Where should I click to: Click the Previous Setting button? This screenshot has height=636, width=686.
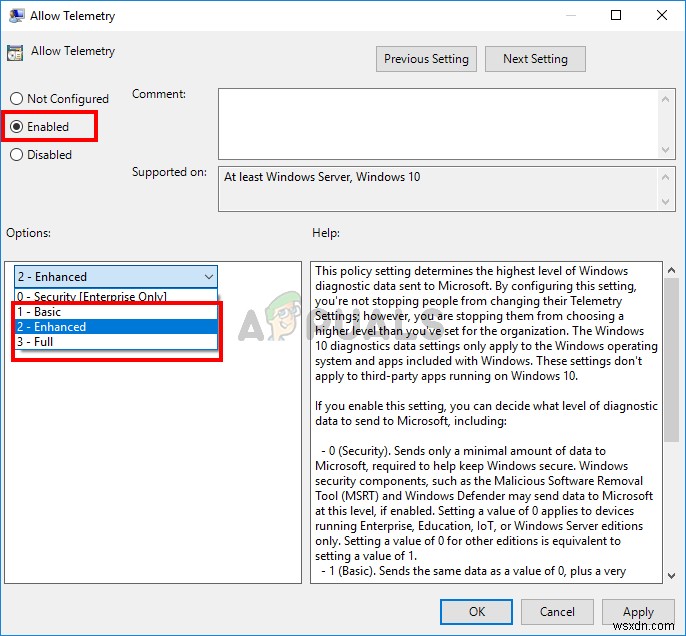pos(426,59)
